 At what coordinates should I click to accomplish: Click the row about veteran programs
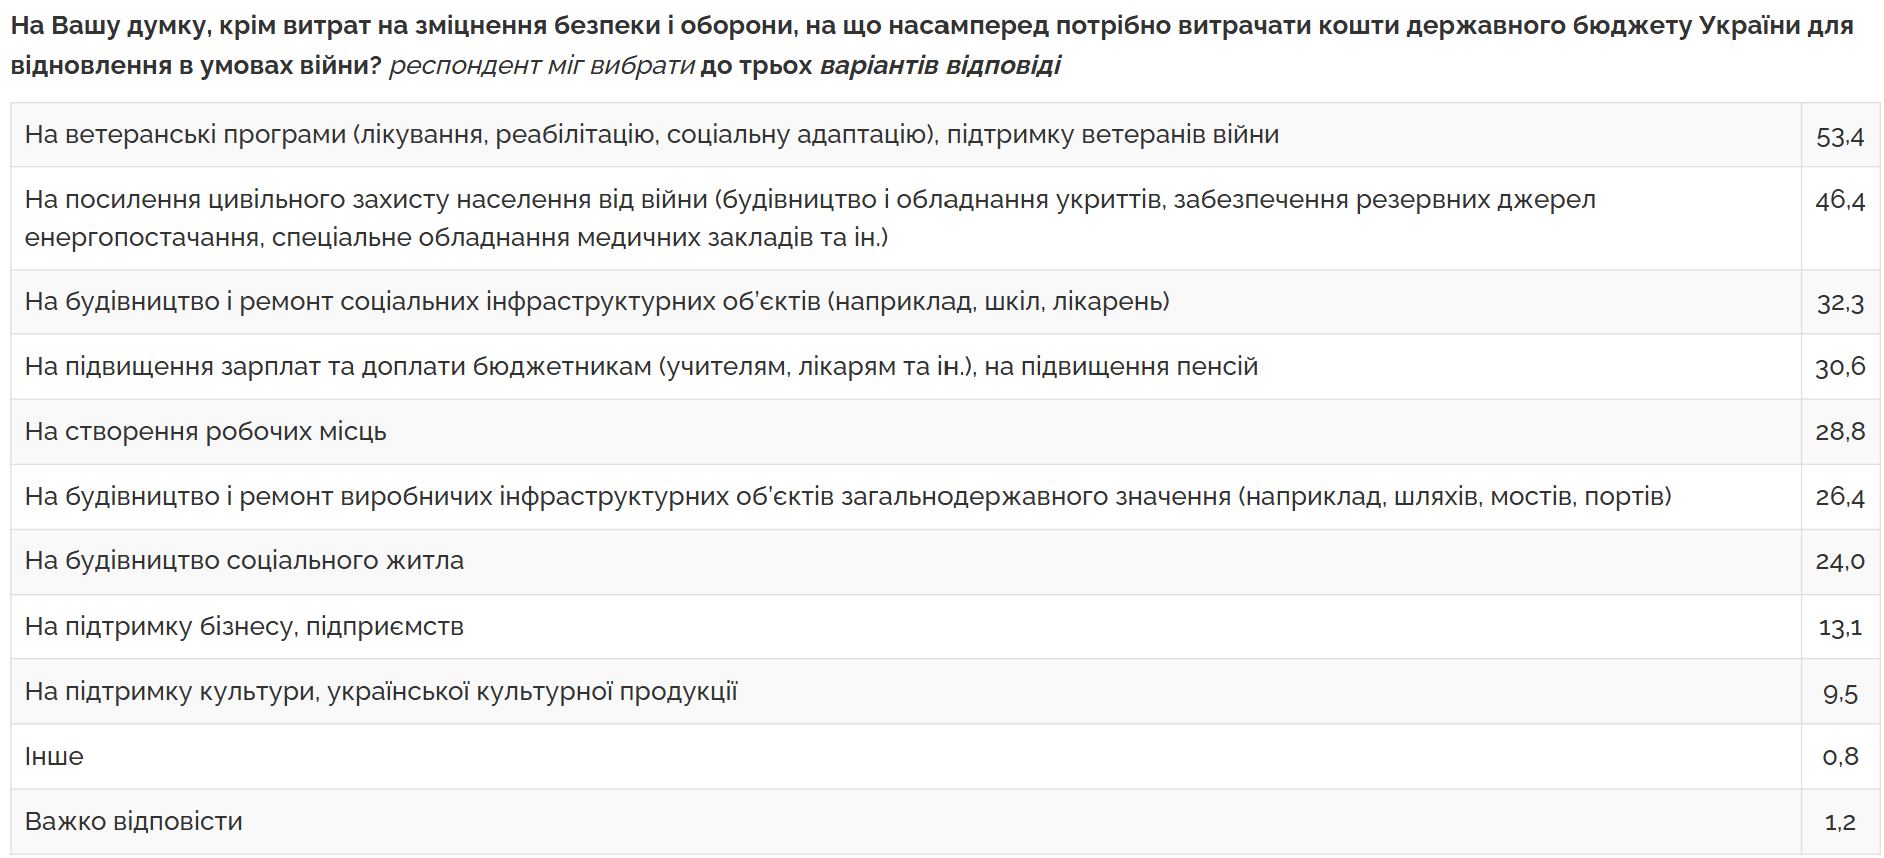tap(651, 134)
